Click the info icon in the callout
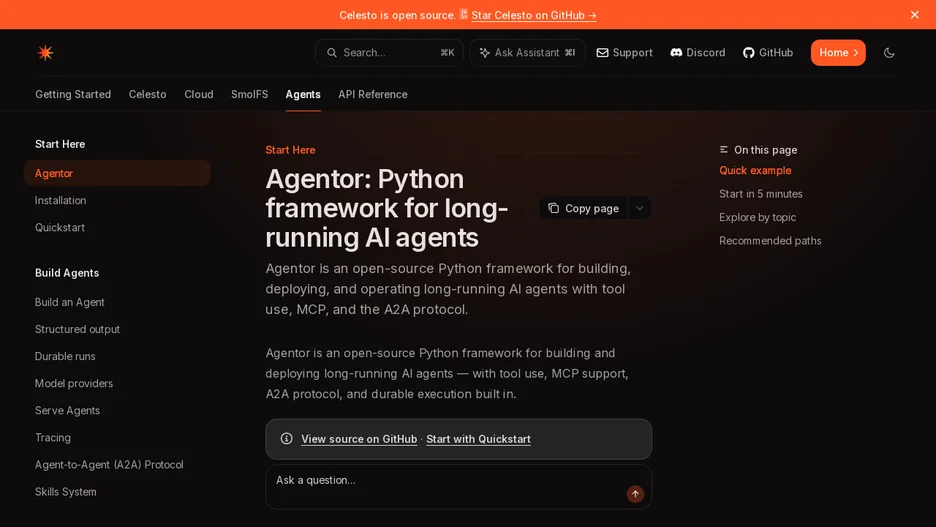The image size is (936, 527). (287, 439)
